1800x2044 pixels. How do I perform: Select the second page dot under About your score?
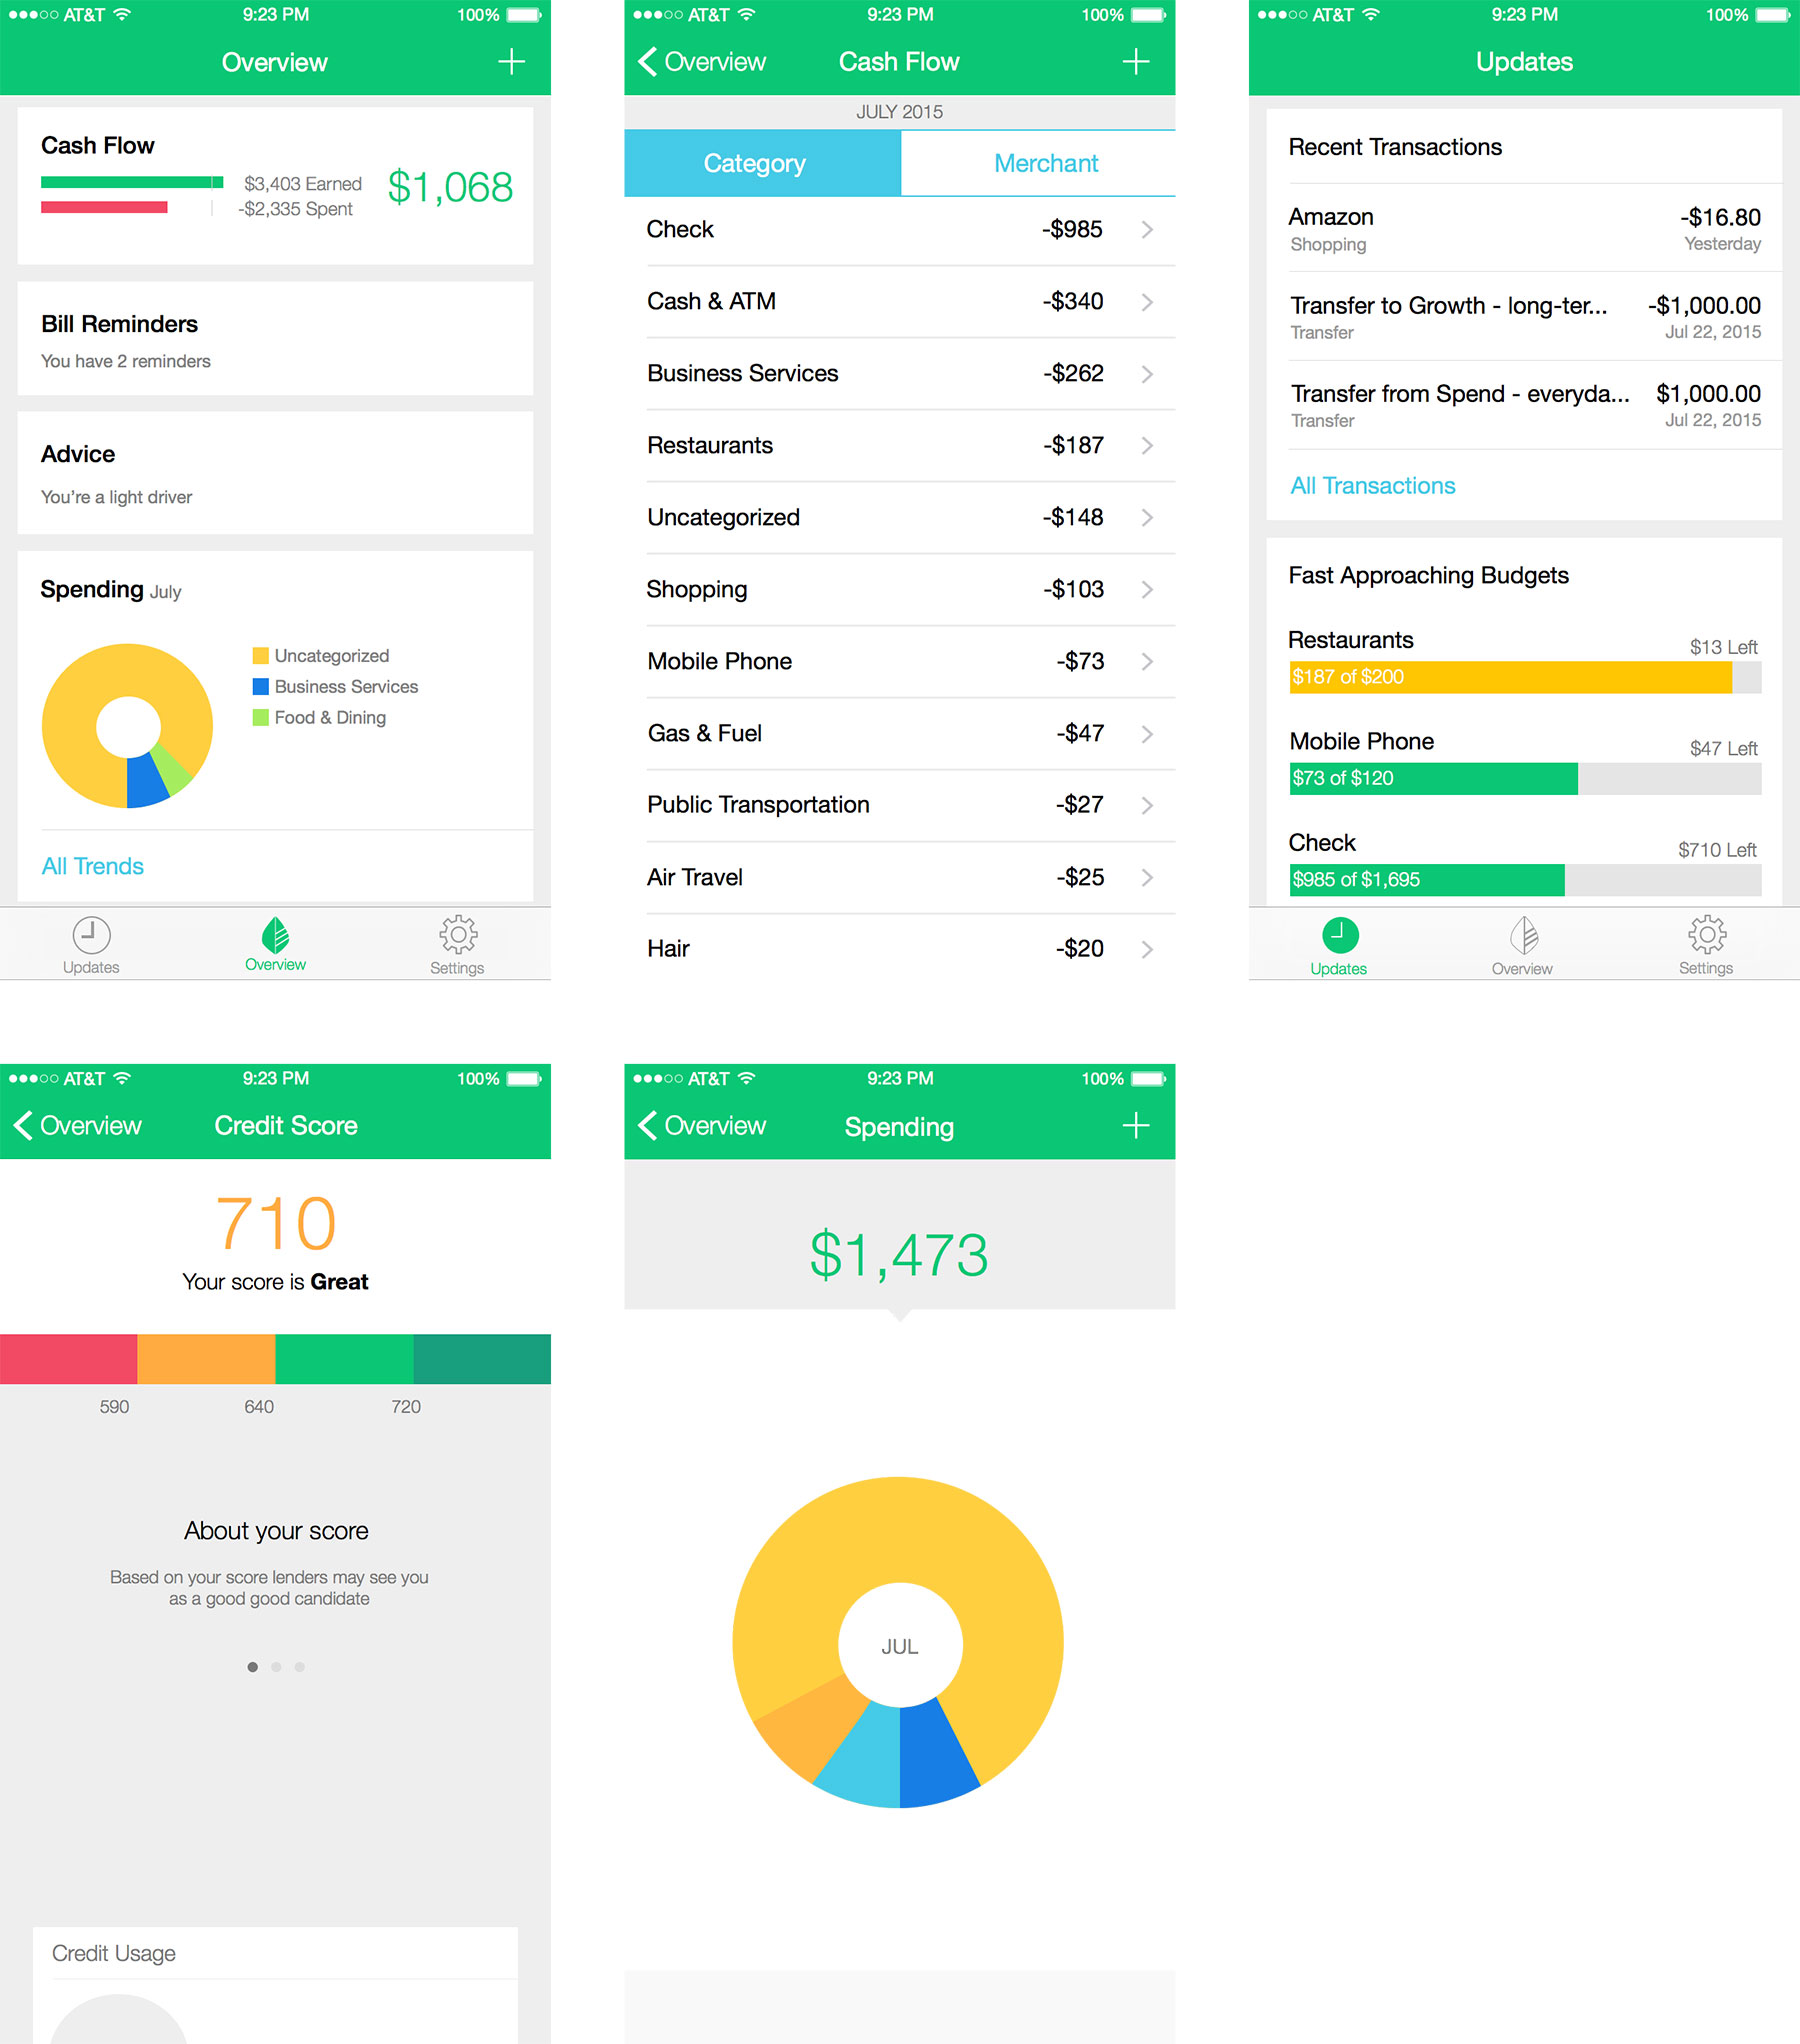(276, 1666)
